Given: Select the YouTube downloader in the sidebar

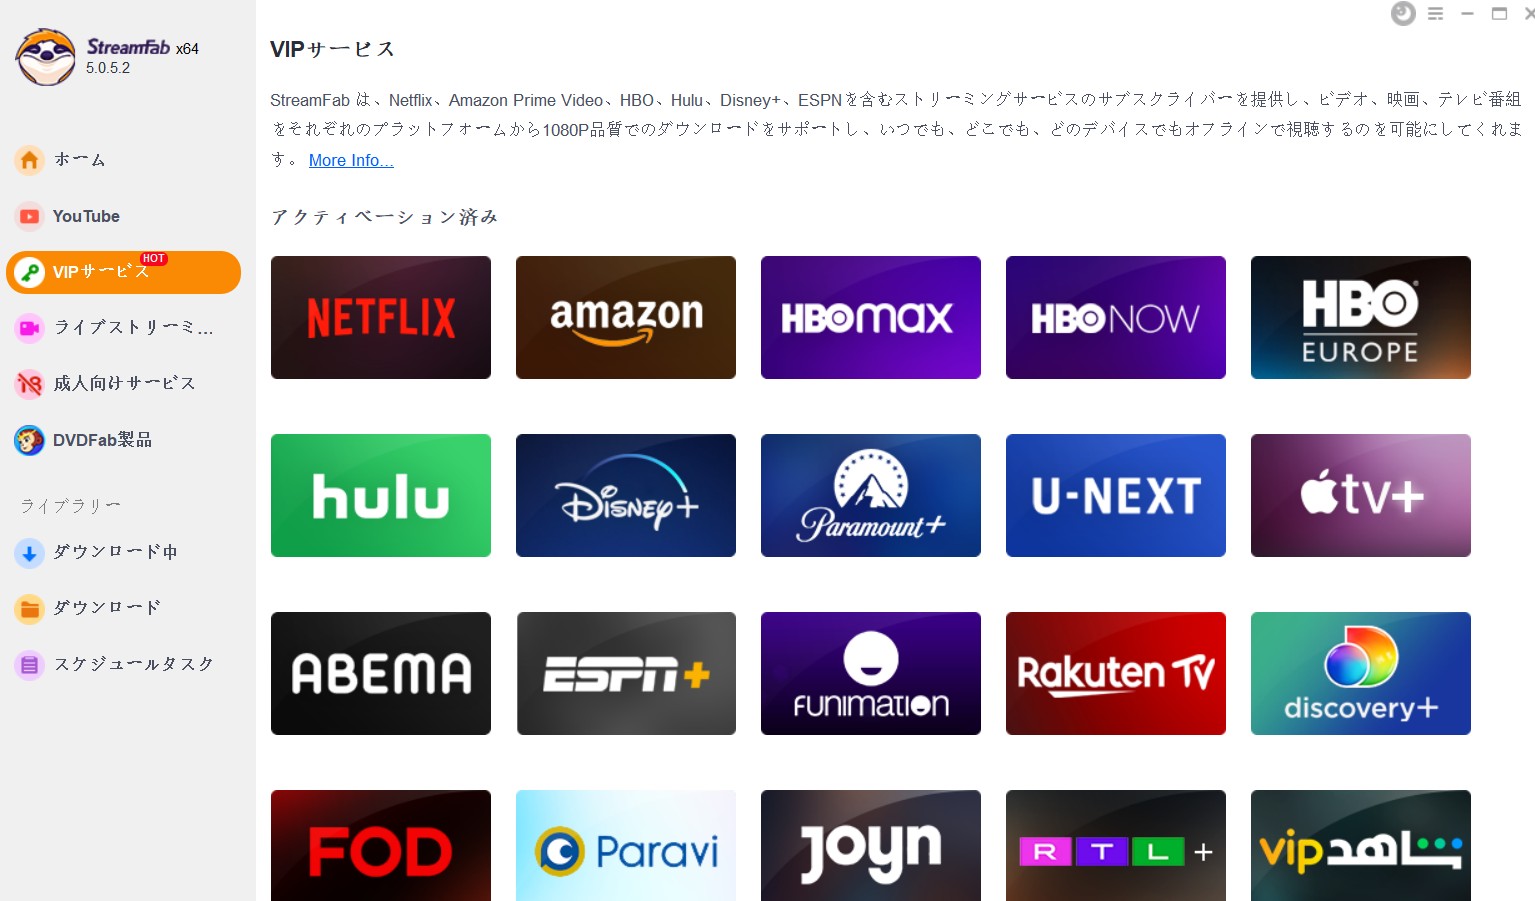Looking at the screenshot, I should pos(85,216).
